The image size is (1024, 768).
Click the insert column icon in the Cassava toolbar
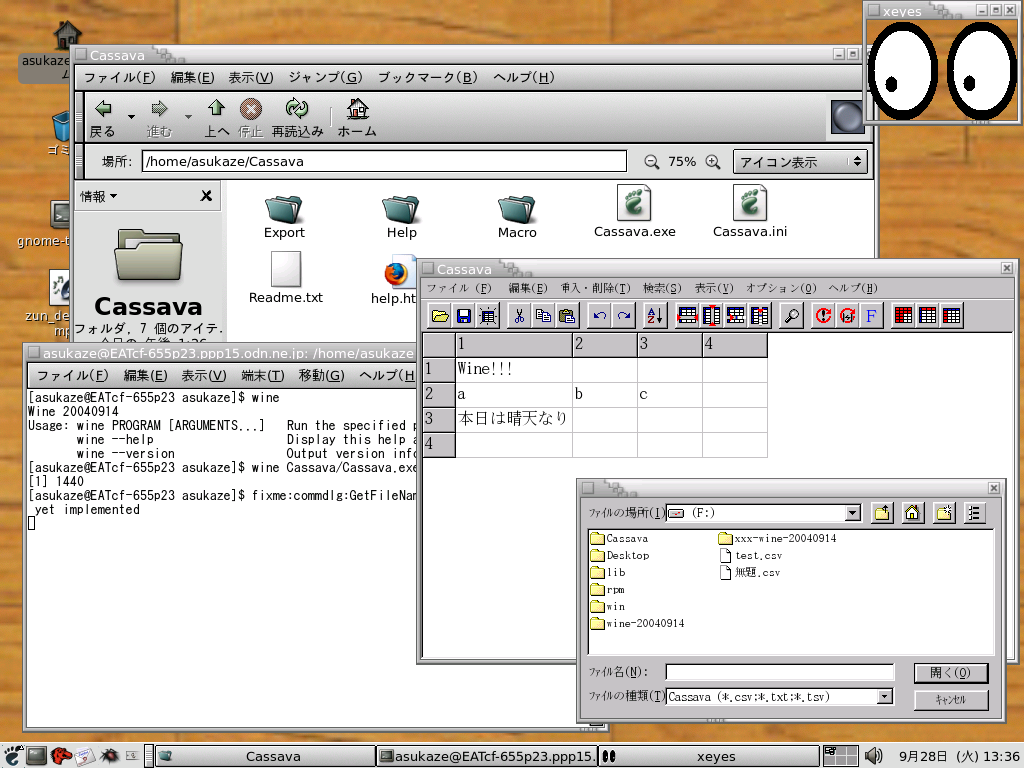(x=711, y=316)
